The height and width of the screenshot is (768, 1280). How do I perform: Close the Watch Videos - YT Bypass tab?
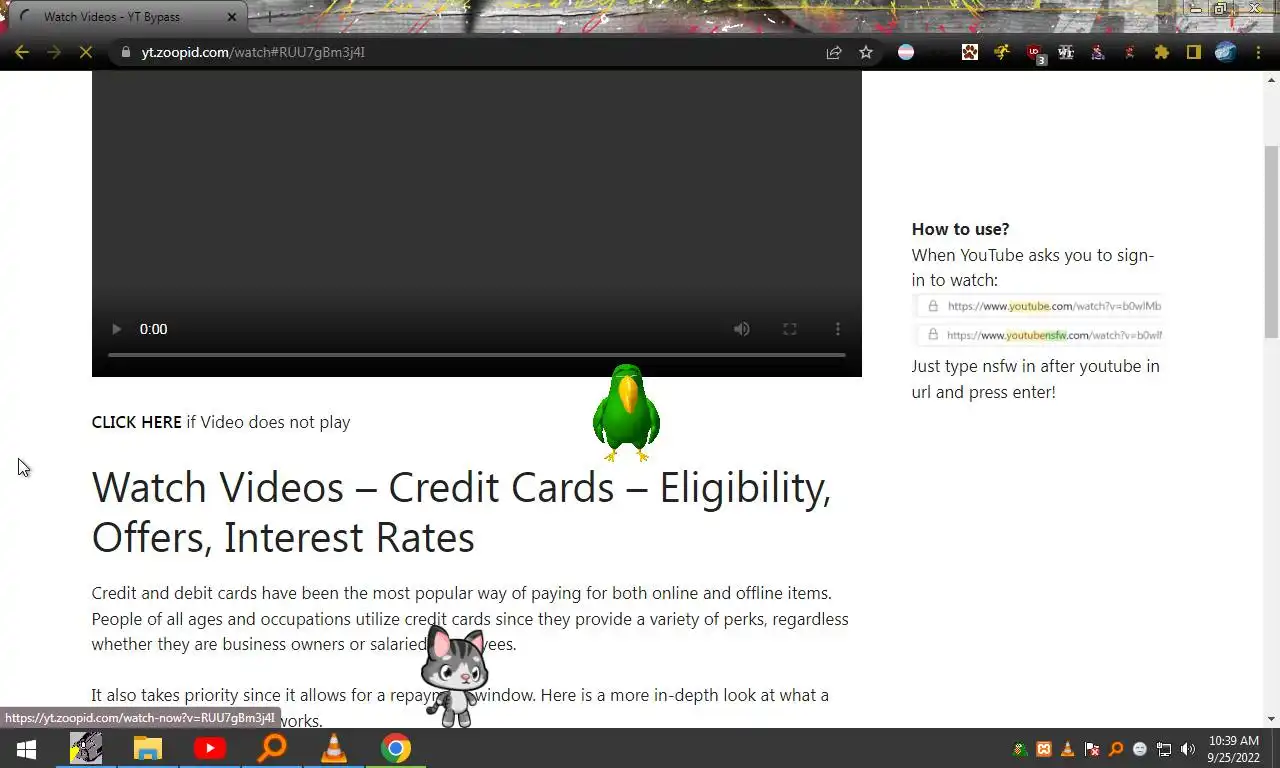coord(232,17)
